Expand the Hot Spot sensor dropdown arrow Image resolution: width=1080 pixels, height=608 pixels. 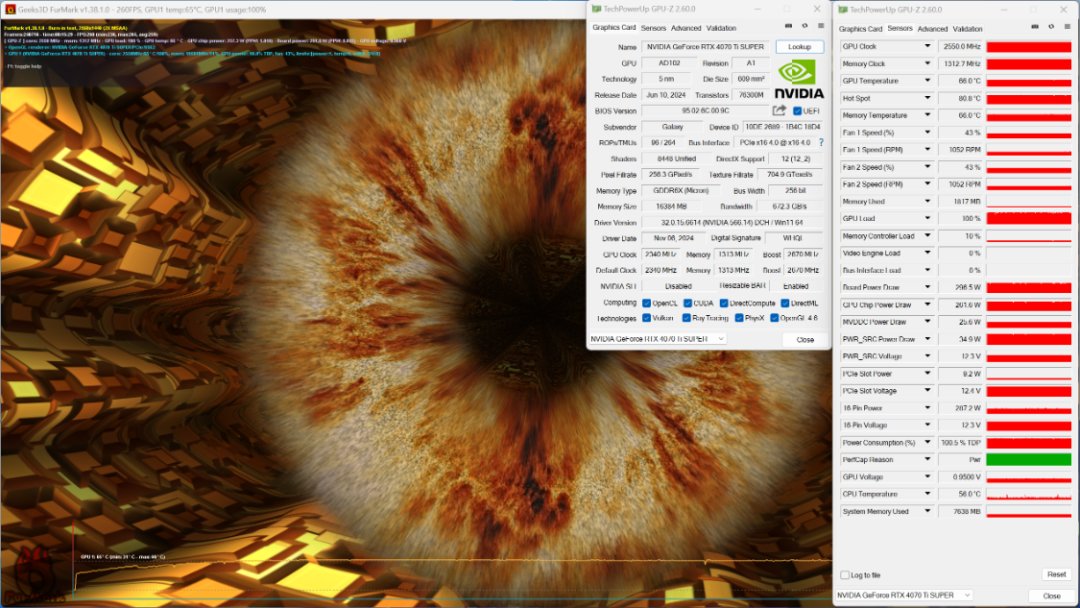click(927, 98)
